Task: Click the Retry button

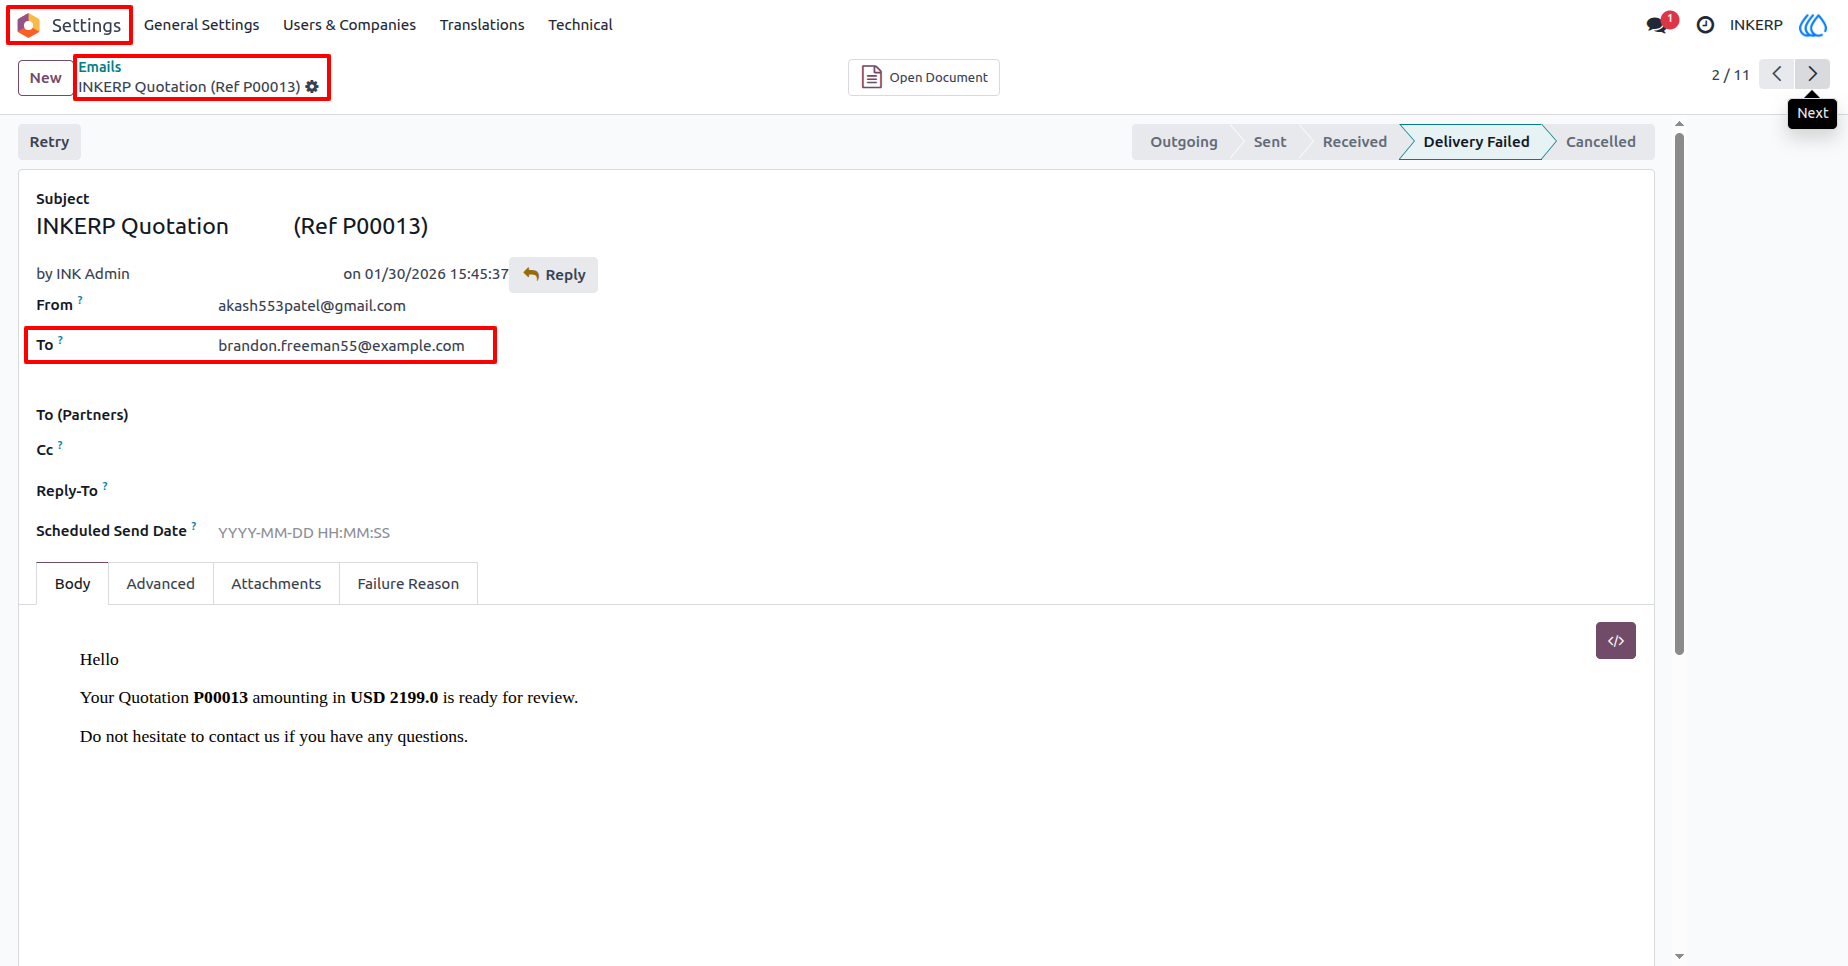Action: coord(49,142)
